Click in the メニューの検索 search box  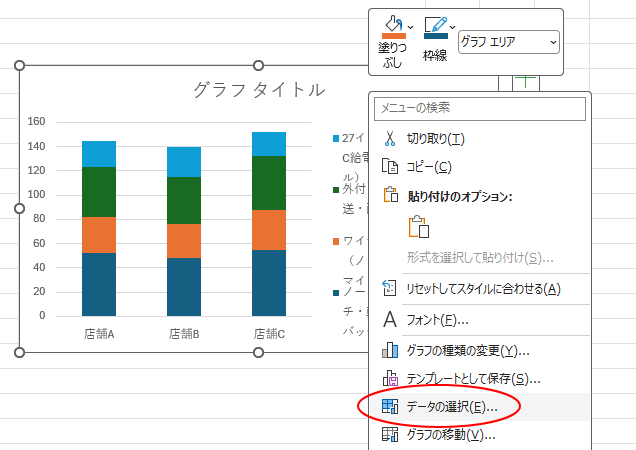click(479, 108)
